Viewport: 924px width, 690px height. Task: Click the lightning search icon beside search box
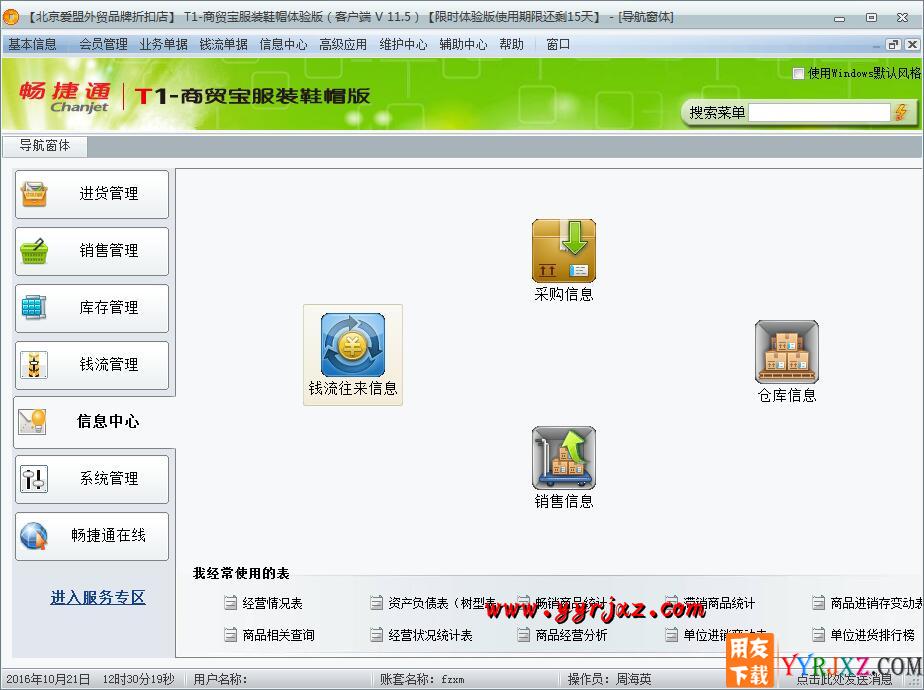[x=901, y=112]
